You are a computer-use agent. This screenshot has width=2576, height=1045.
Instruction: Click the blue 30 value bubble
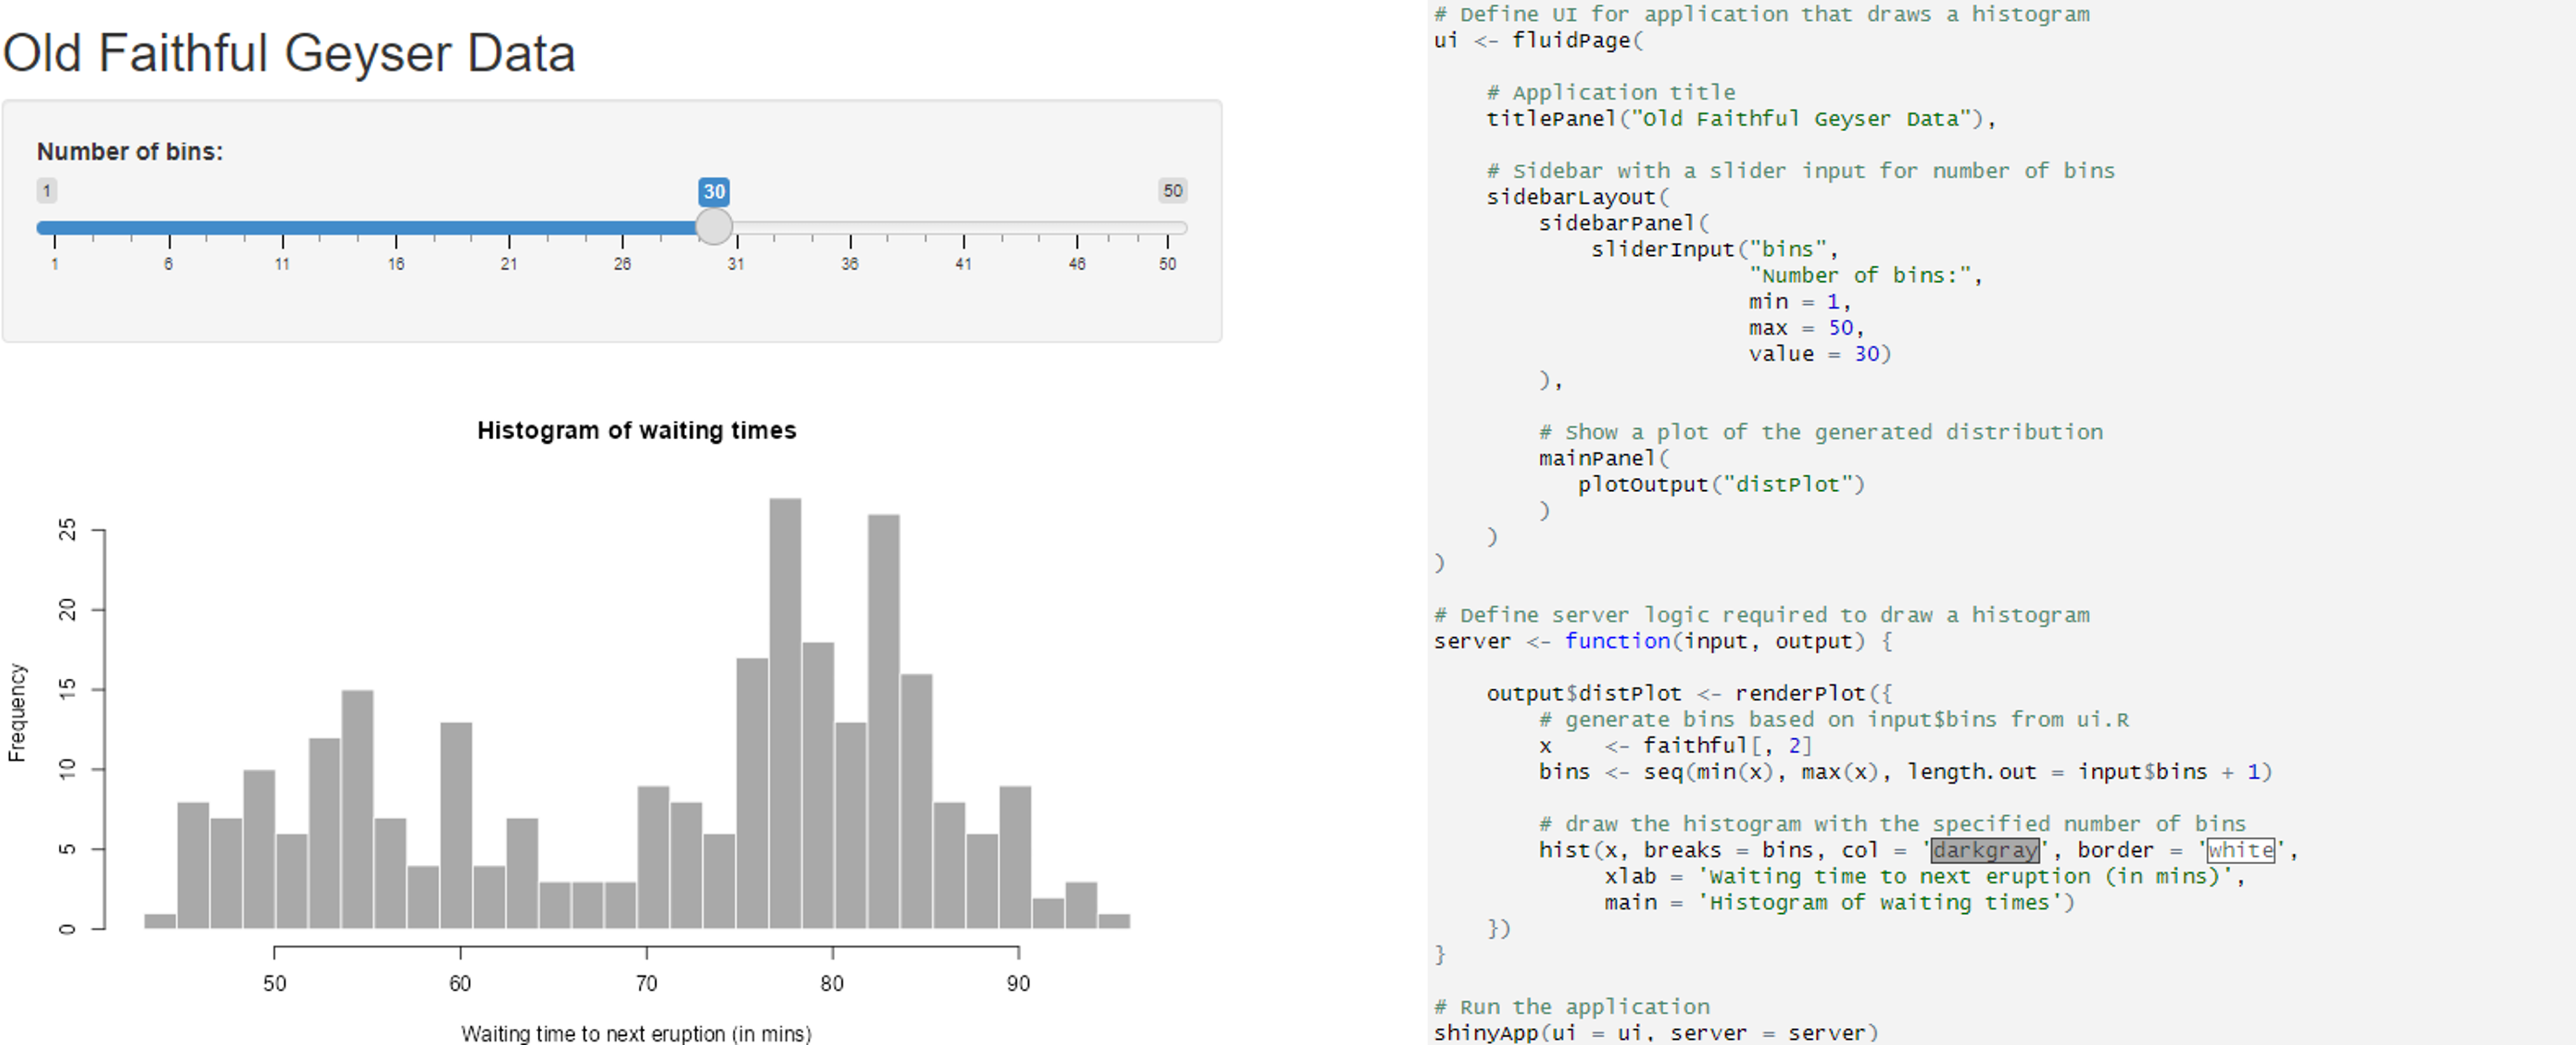point(713,191)
